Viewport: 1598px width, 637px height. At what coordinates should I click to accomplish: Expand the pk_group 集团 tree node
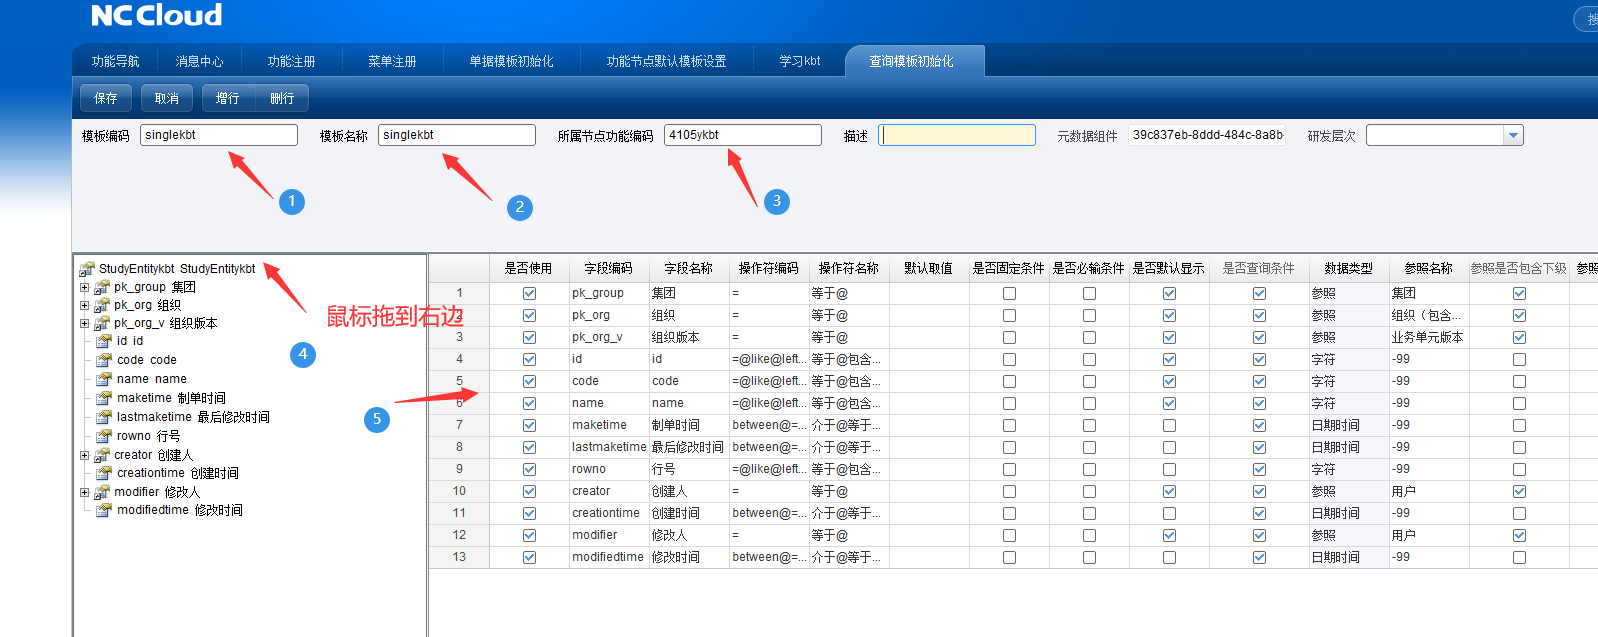point(85,287)
